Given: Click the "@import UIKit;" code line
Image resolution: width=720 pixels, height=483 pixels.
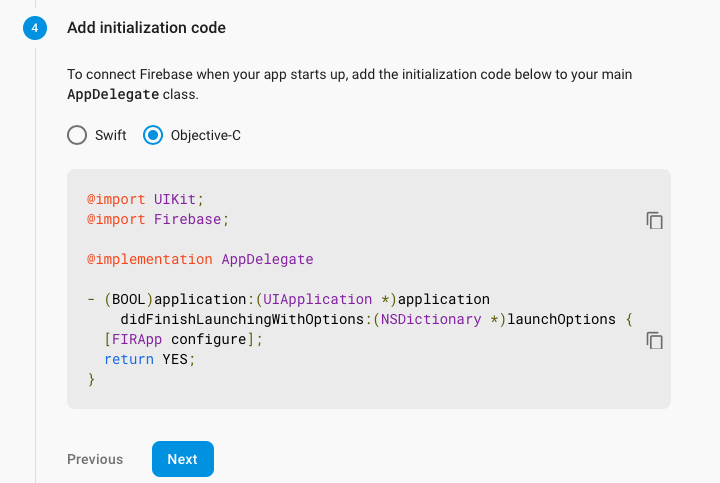Looking at the screenshot, I should (x=145, y=199).
